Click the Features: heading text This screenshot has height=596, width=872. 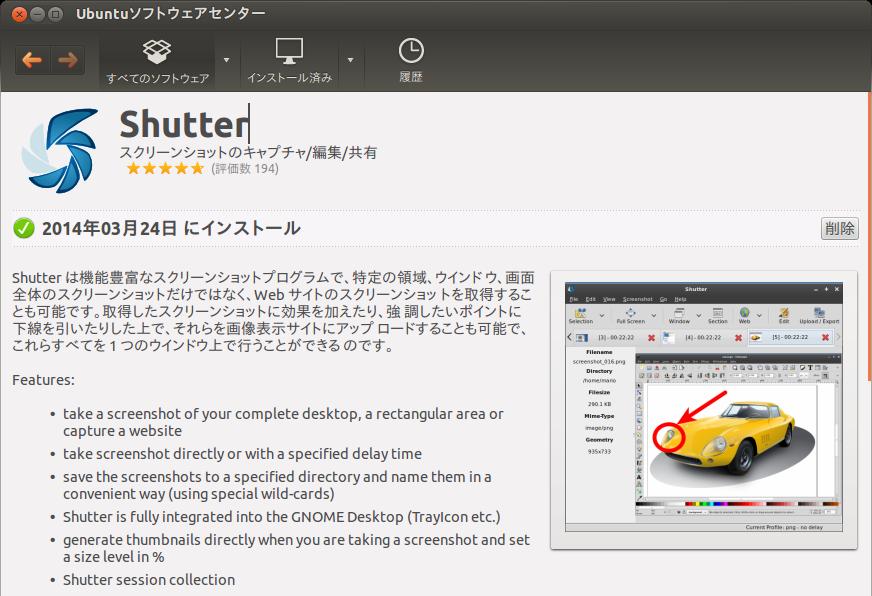pos(43,380)
